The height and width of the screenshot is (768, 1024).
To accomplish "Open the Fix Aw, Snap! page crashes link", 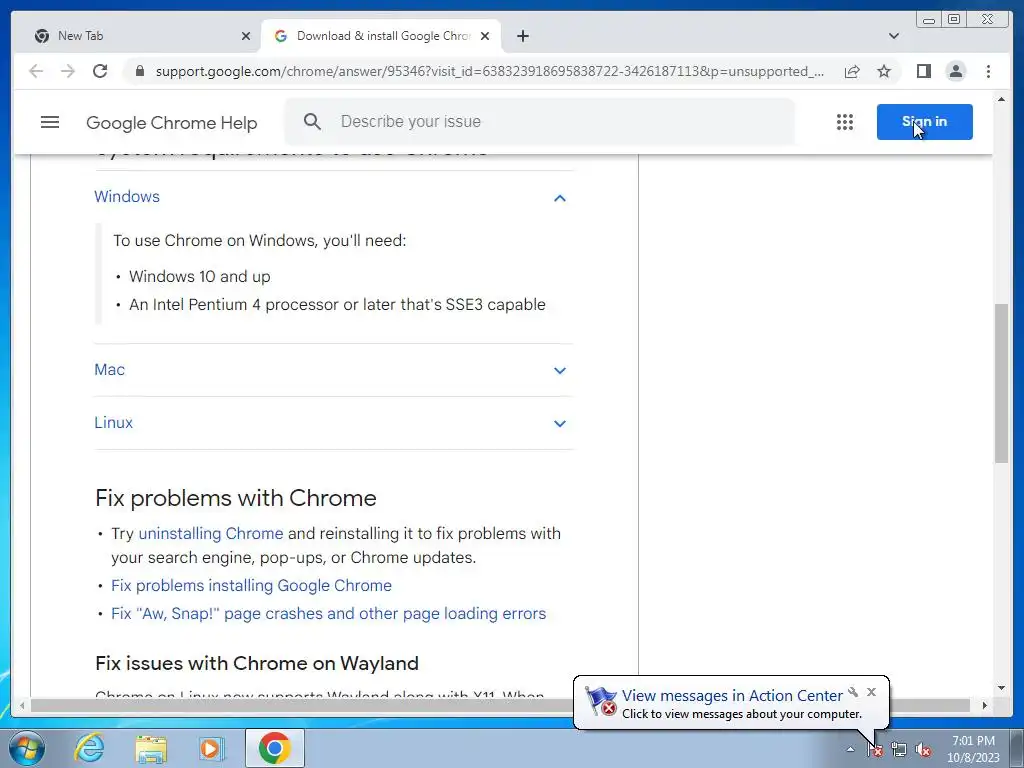I will pos(328,614).
